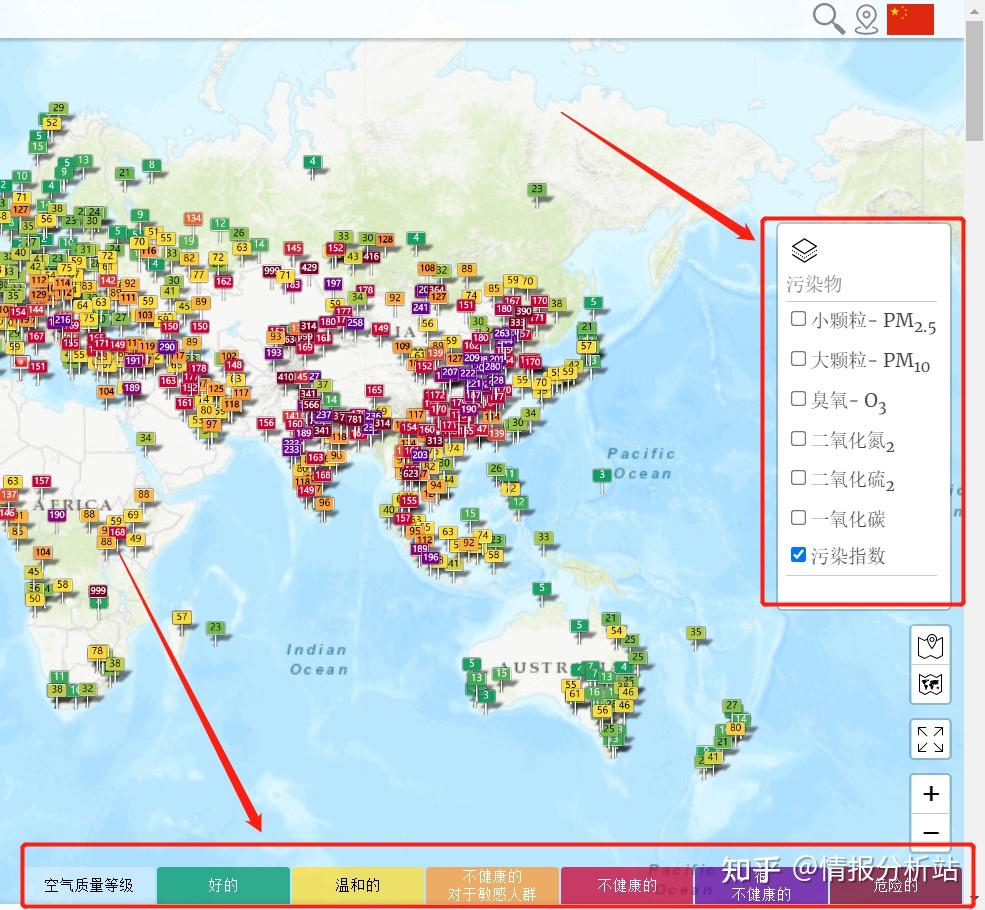Enable the 一氧化碳 checkbox
Screen dimensions: 985x910
click(x=798, y=518)
